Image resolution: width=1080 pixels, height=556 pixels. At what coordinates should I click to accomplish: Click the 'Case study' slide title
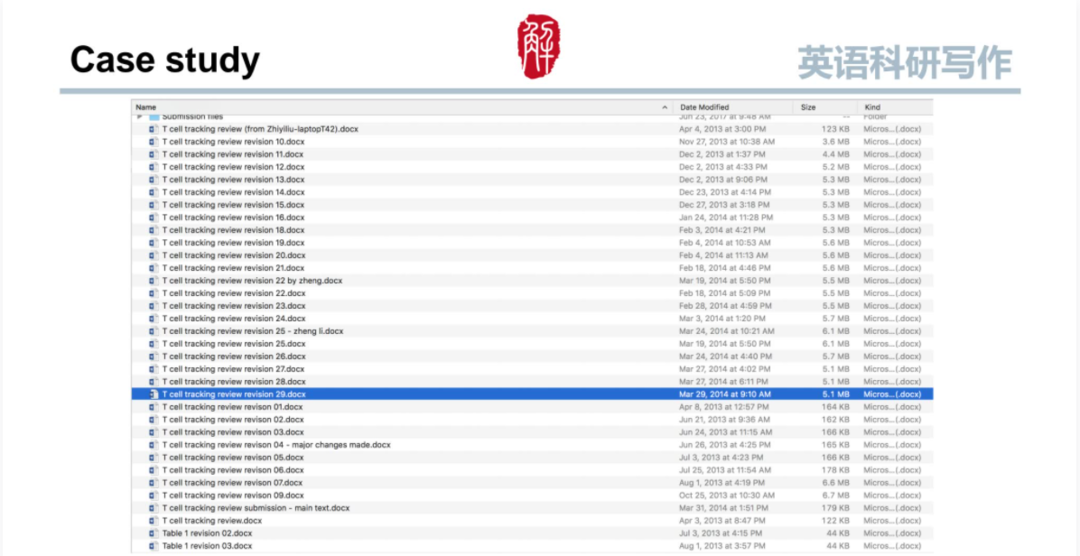pos(165,61)
